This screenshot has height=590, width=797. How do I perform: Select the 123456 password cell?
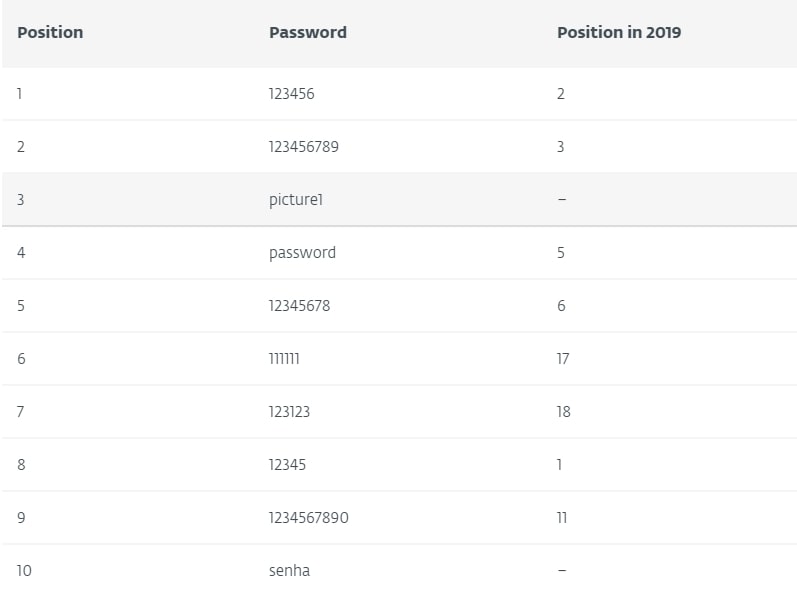pos(292,94)
